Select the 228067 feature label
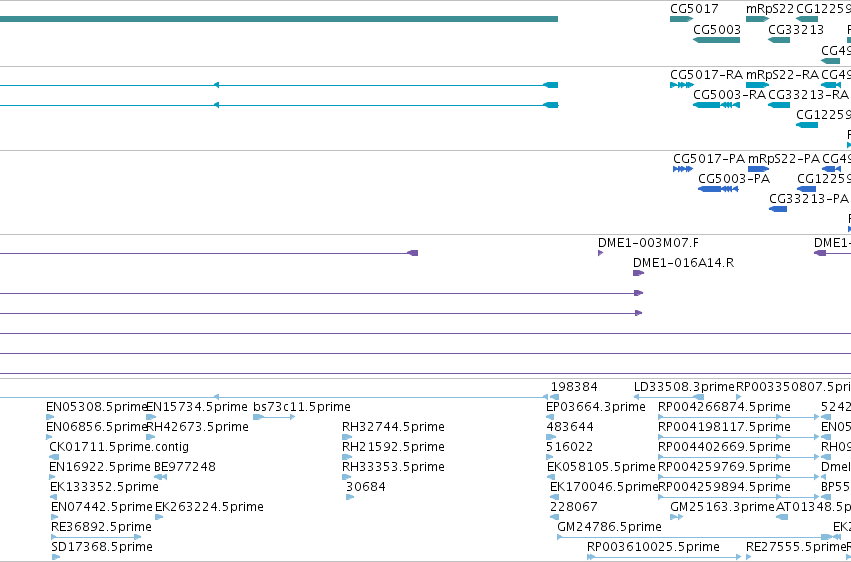The image size is (851, 562). coord(574,507)
